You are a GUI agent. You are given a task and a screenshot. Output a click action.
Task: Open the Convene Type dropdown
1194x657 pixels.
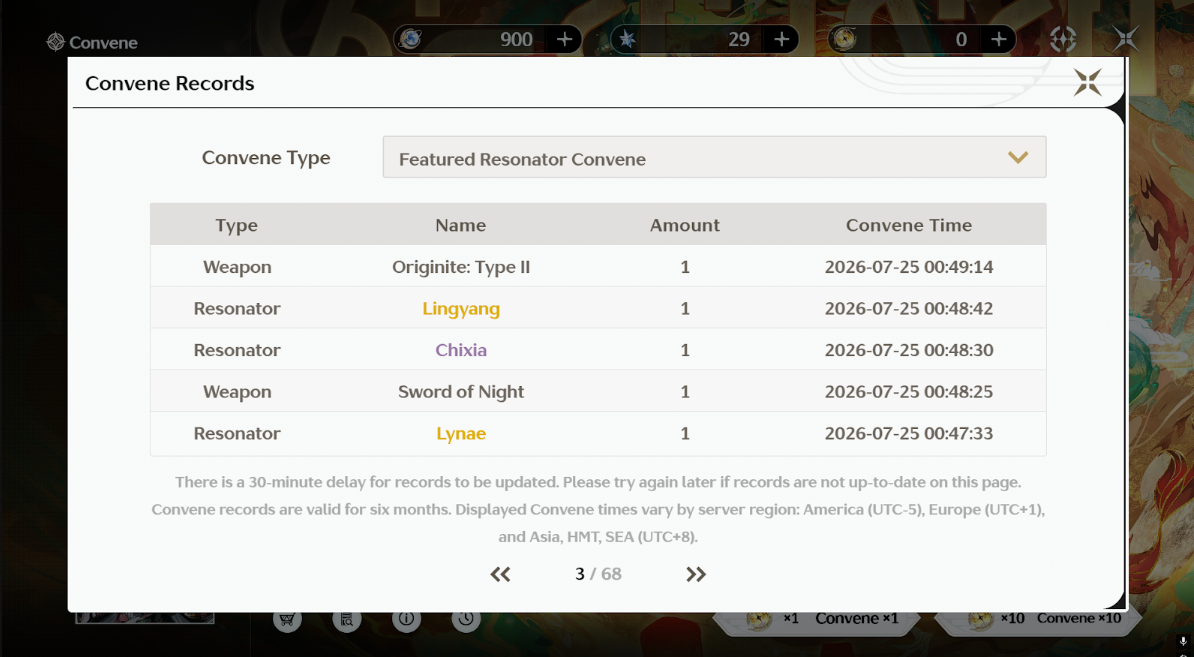[x=714, y=158]
